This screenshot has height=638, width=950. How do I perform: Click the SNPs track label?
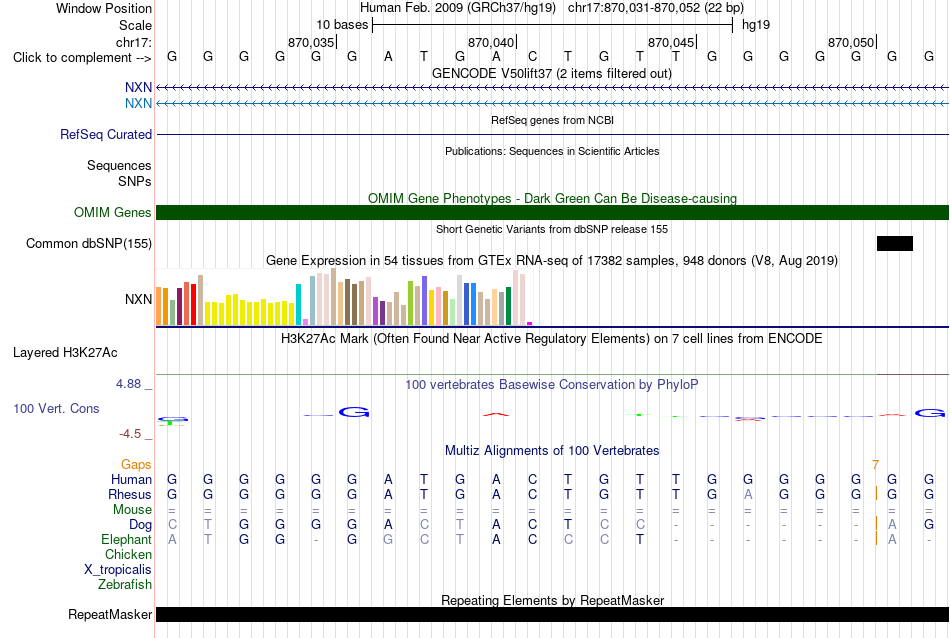pyautogui.click(x=135, y=181)
